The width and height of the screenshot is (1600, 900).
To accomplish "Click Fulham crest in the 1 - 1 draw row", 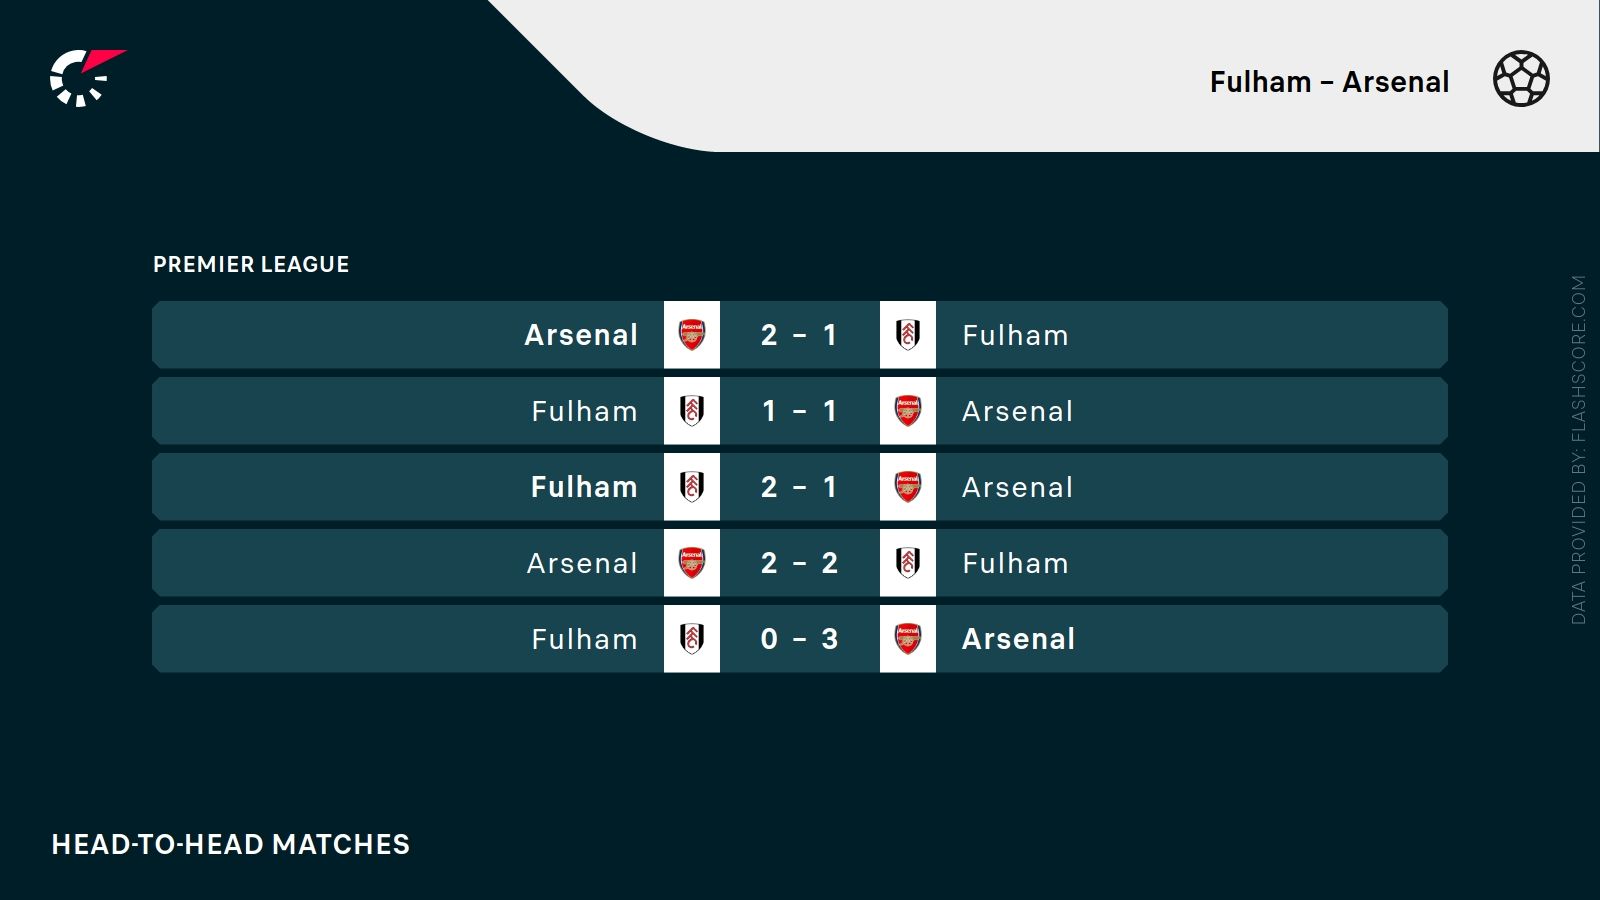I will pyautogui.click(x=692, y=411).
